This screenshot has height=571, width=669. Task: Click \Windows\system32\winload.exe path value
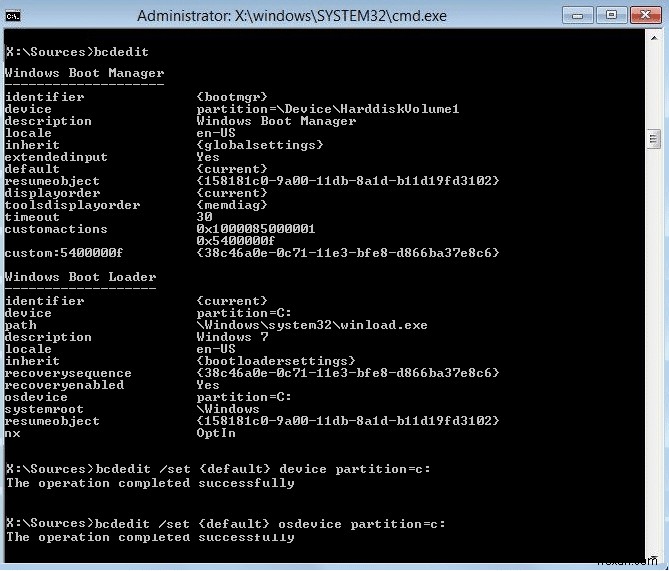click(312, 325)
